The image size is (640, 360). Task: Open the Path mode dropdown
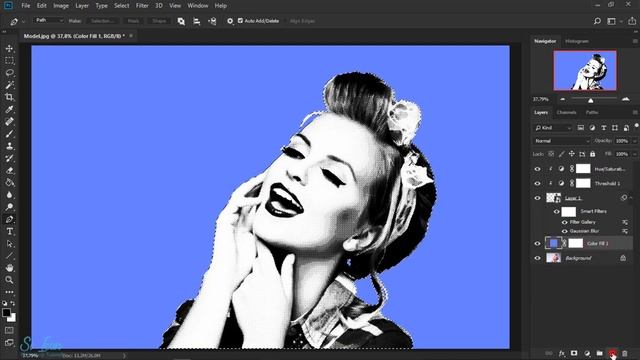pyautogui.click(x=48, y=20)
